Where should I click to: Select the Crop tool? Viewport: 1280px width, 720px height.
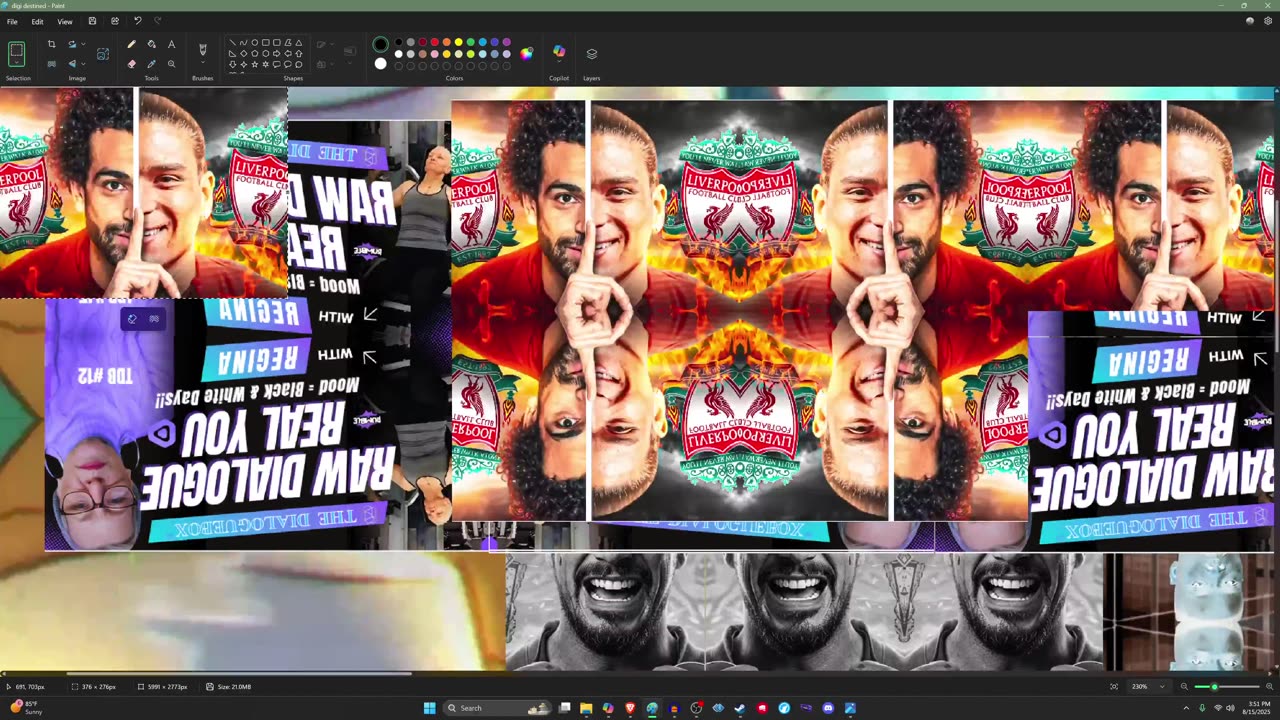[51, 44]
